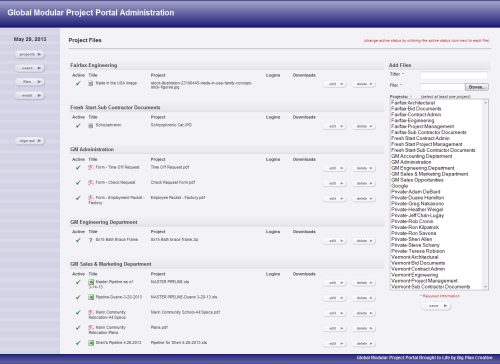Edit Sheri's Pipeline 4.26.2013 file

[x=335, y=343]
